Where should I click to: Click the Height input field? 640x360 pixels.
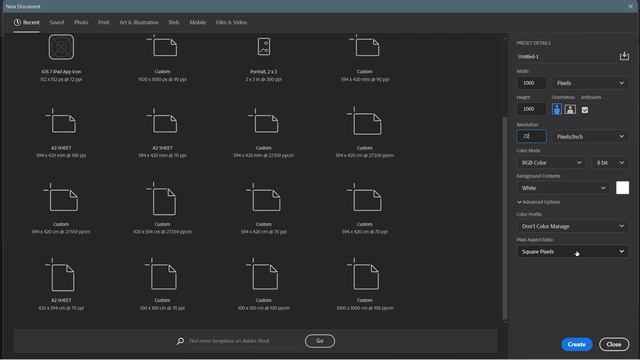(x=531, y=109)
